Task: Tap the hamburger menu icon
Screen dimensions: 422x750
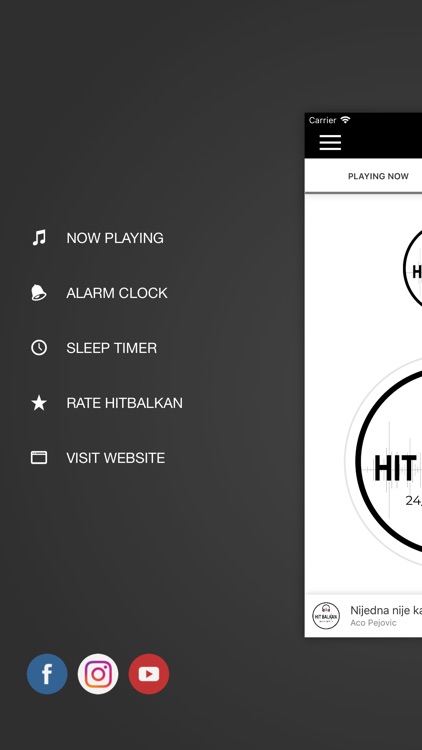Action: point(330,142)
